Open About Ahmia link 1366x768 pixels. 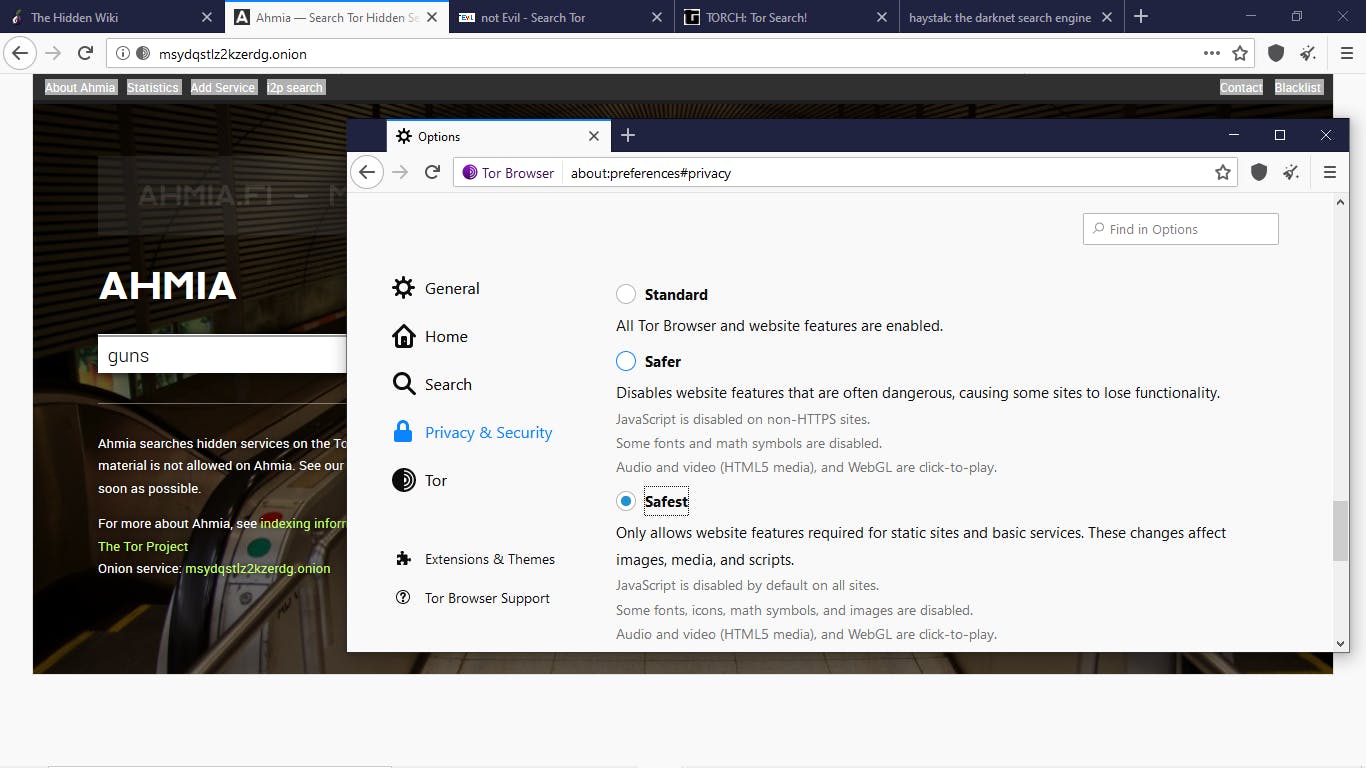[80, 88]
